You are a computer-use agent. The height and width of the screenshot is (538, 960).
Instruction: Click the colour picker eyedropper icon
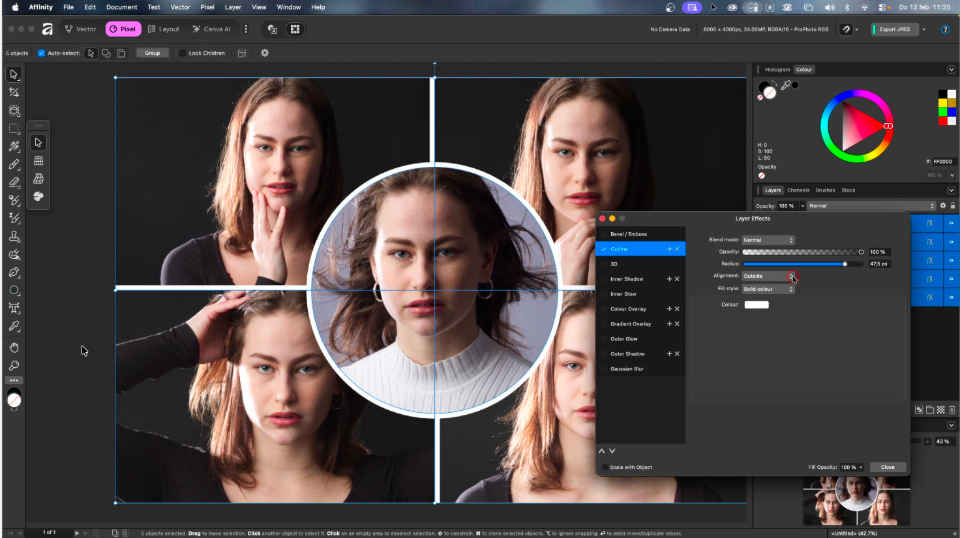coord(786,86)
